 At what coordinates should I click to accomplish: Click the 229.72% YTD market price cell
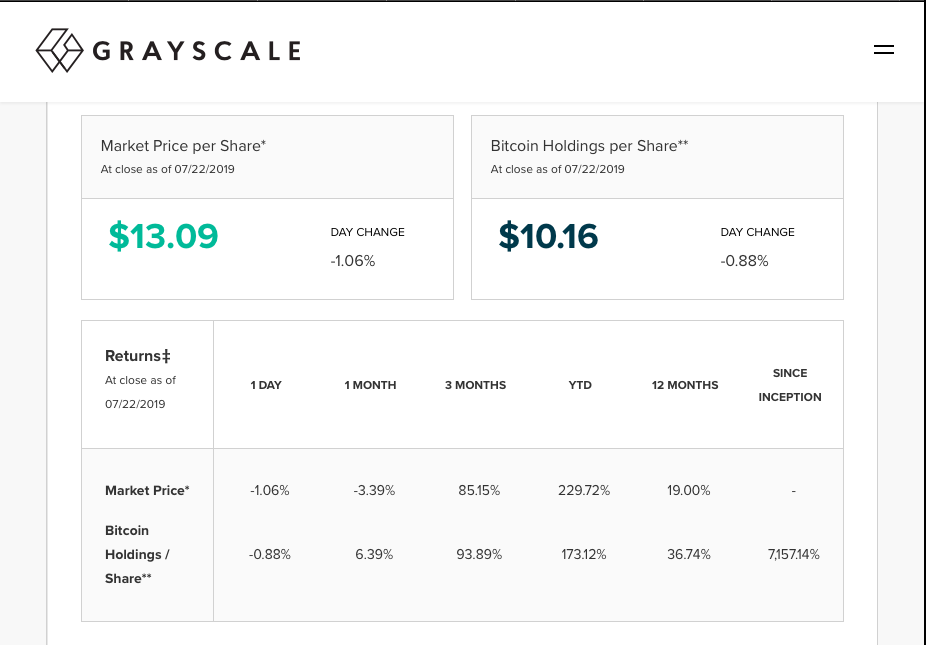click(583, 491)
